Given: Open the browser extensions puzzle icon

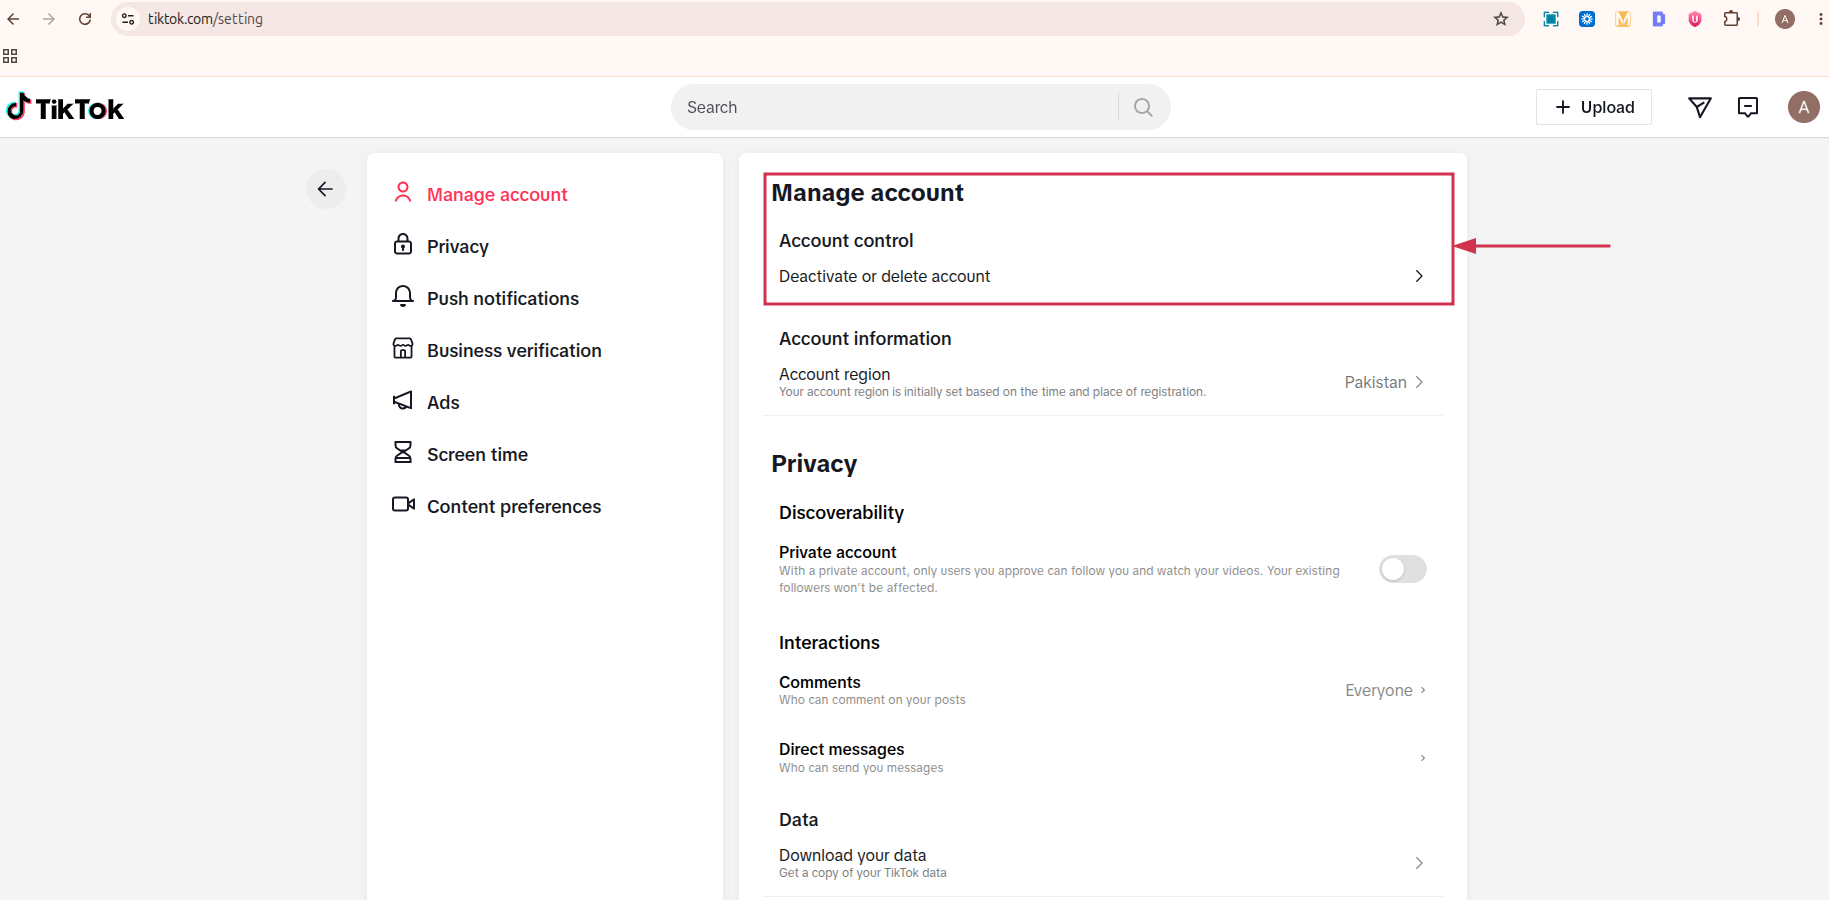Looking at the screenshot, I should tap(1731, 19).
